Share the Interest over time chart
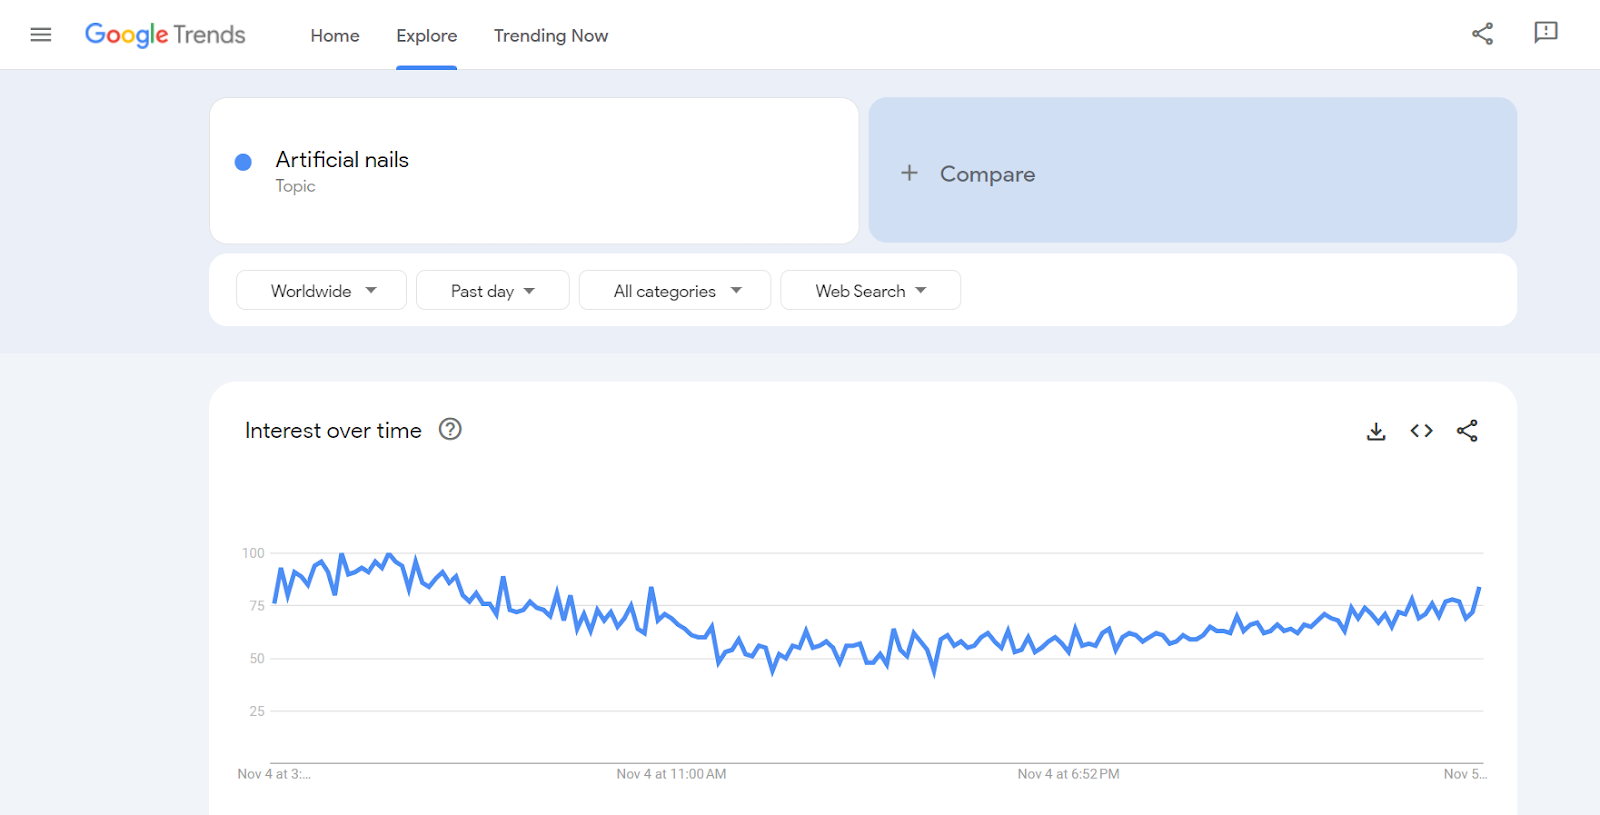 (x=1467, y=431)
